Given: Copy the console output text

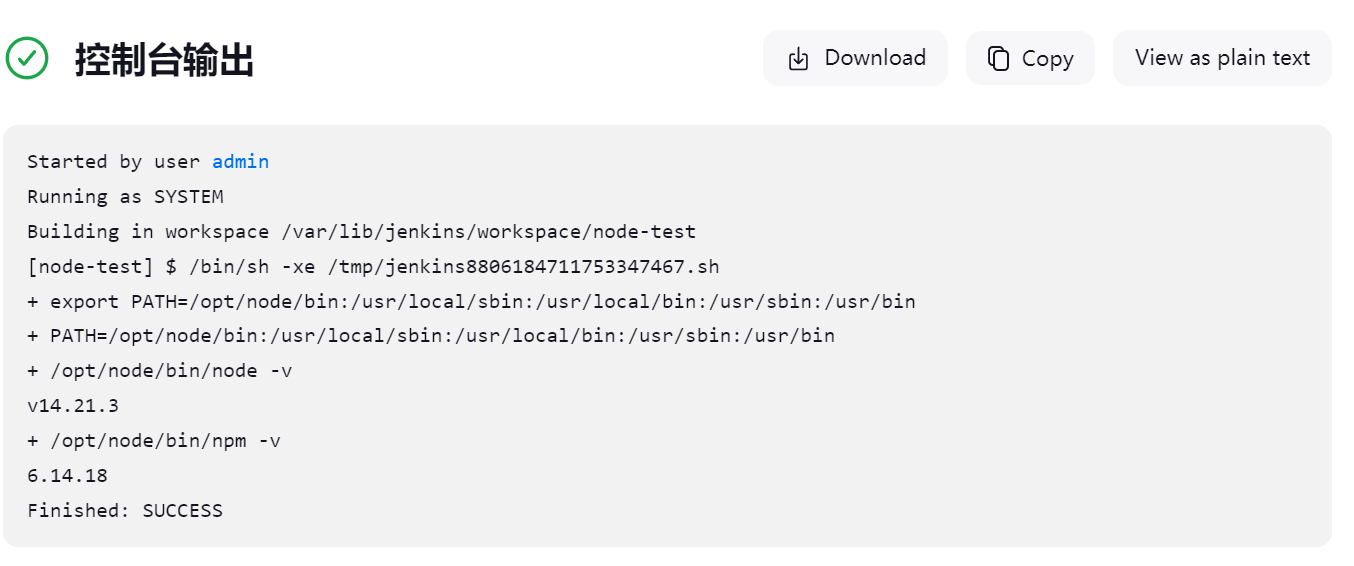Looking at the screenshot, I should pos(1030,58).
